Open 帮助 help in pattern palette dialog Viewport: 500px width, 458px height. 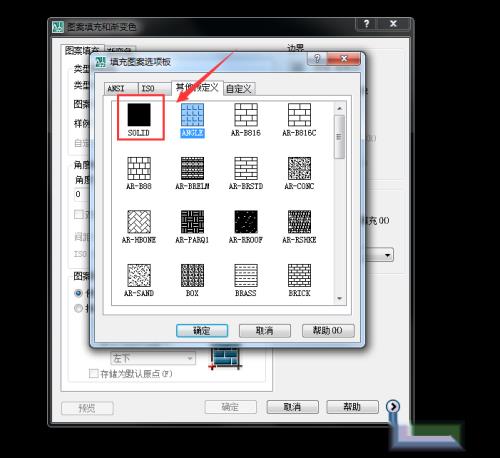point(328,331)
